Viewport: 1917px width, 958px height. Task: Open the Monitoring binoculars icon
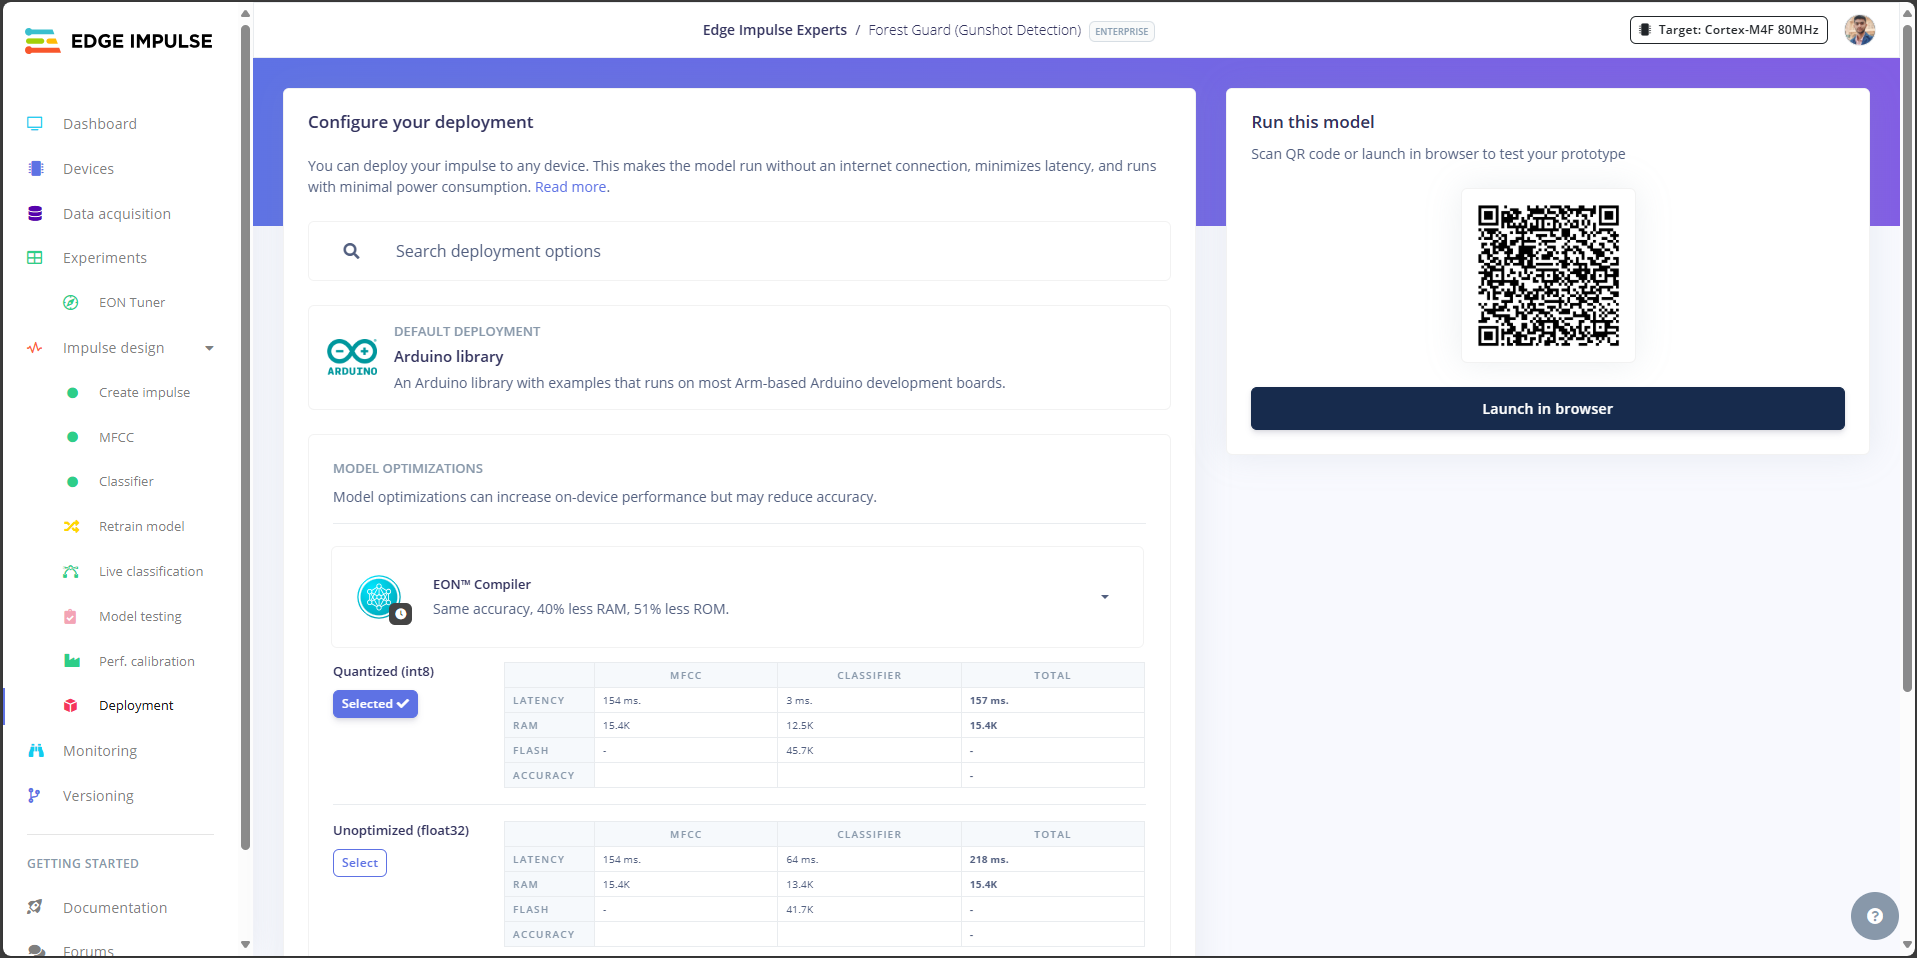(36, 751)
